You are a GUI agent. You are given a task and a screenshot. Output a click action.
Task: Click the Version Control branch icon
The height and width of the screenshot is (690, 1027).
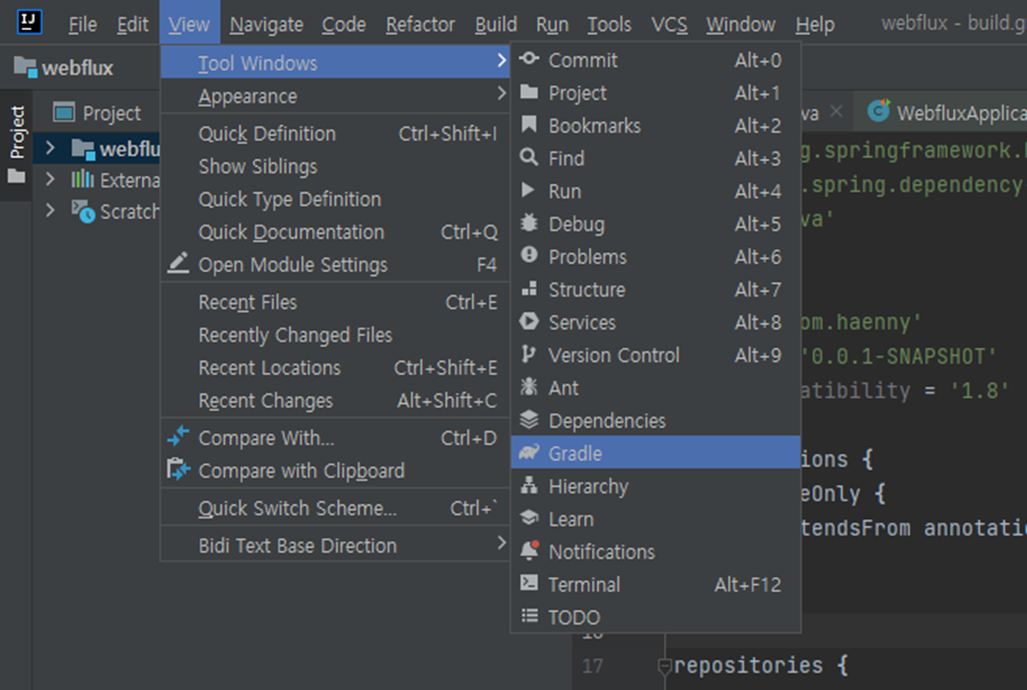point(529,355)
